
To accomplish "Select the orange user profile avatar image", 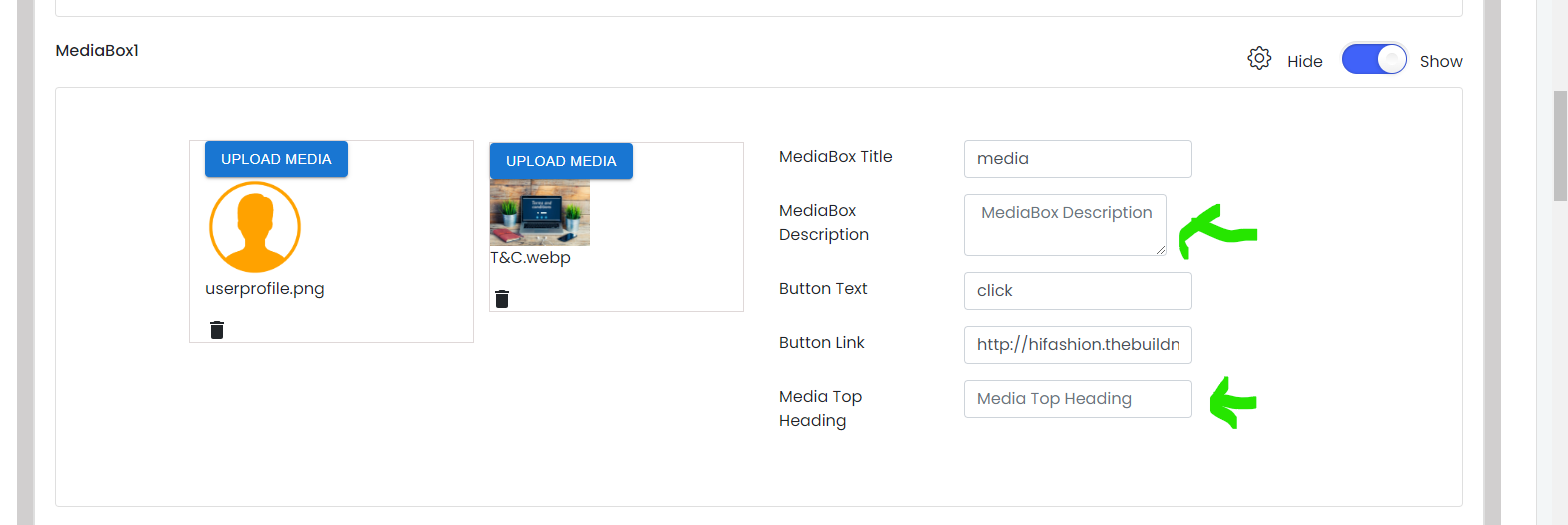I will pyautogui.click(x=255, y=227).
